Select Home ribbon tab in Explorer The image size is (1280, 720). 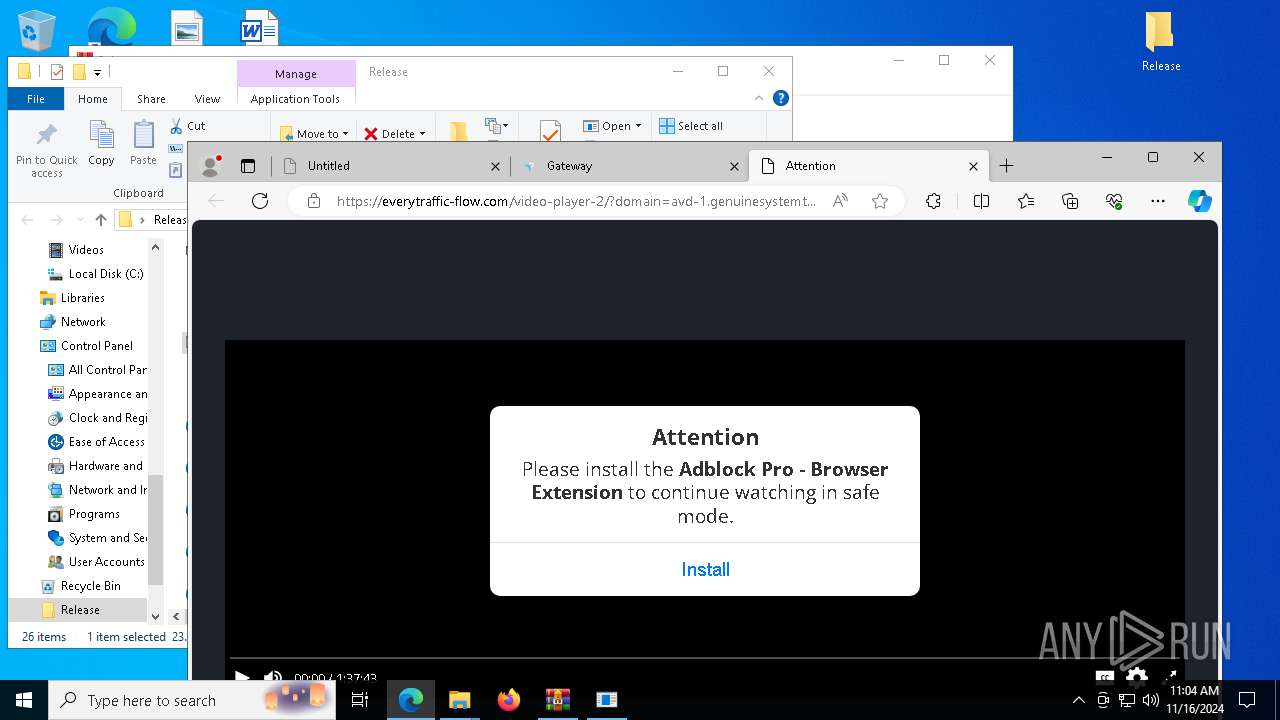coord(93,99)
